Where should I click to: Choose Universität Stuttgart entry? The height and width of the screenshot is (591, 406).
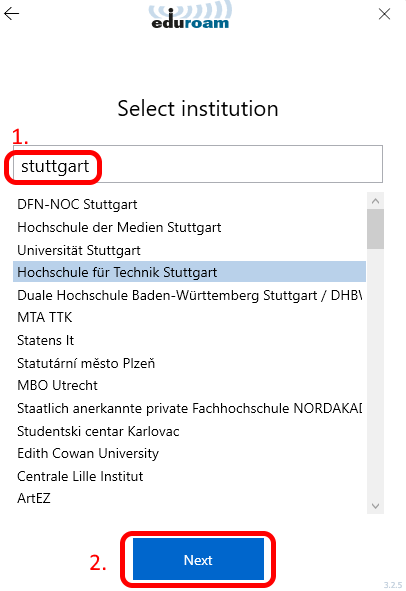(x=189, y=250)
